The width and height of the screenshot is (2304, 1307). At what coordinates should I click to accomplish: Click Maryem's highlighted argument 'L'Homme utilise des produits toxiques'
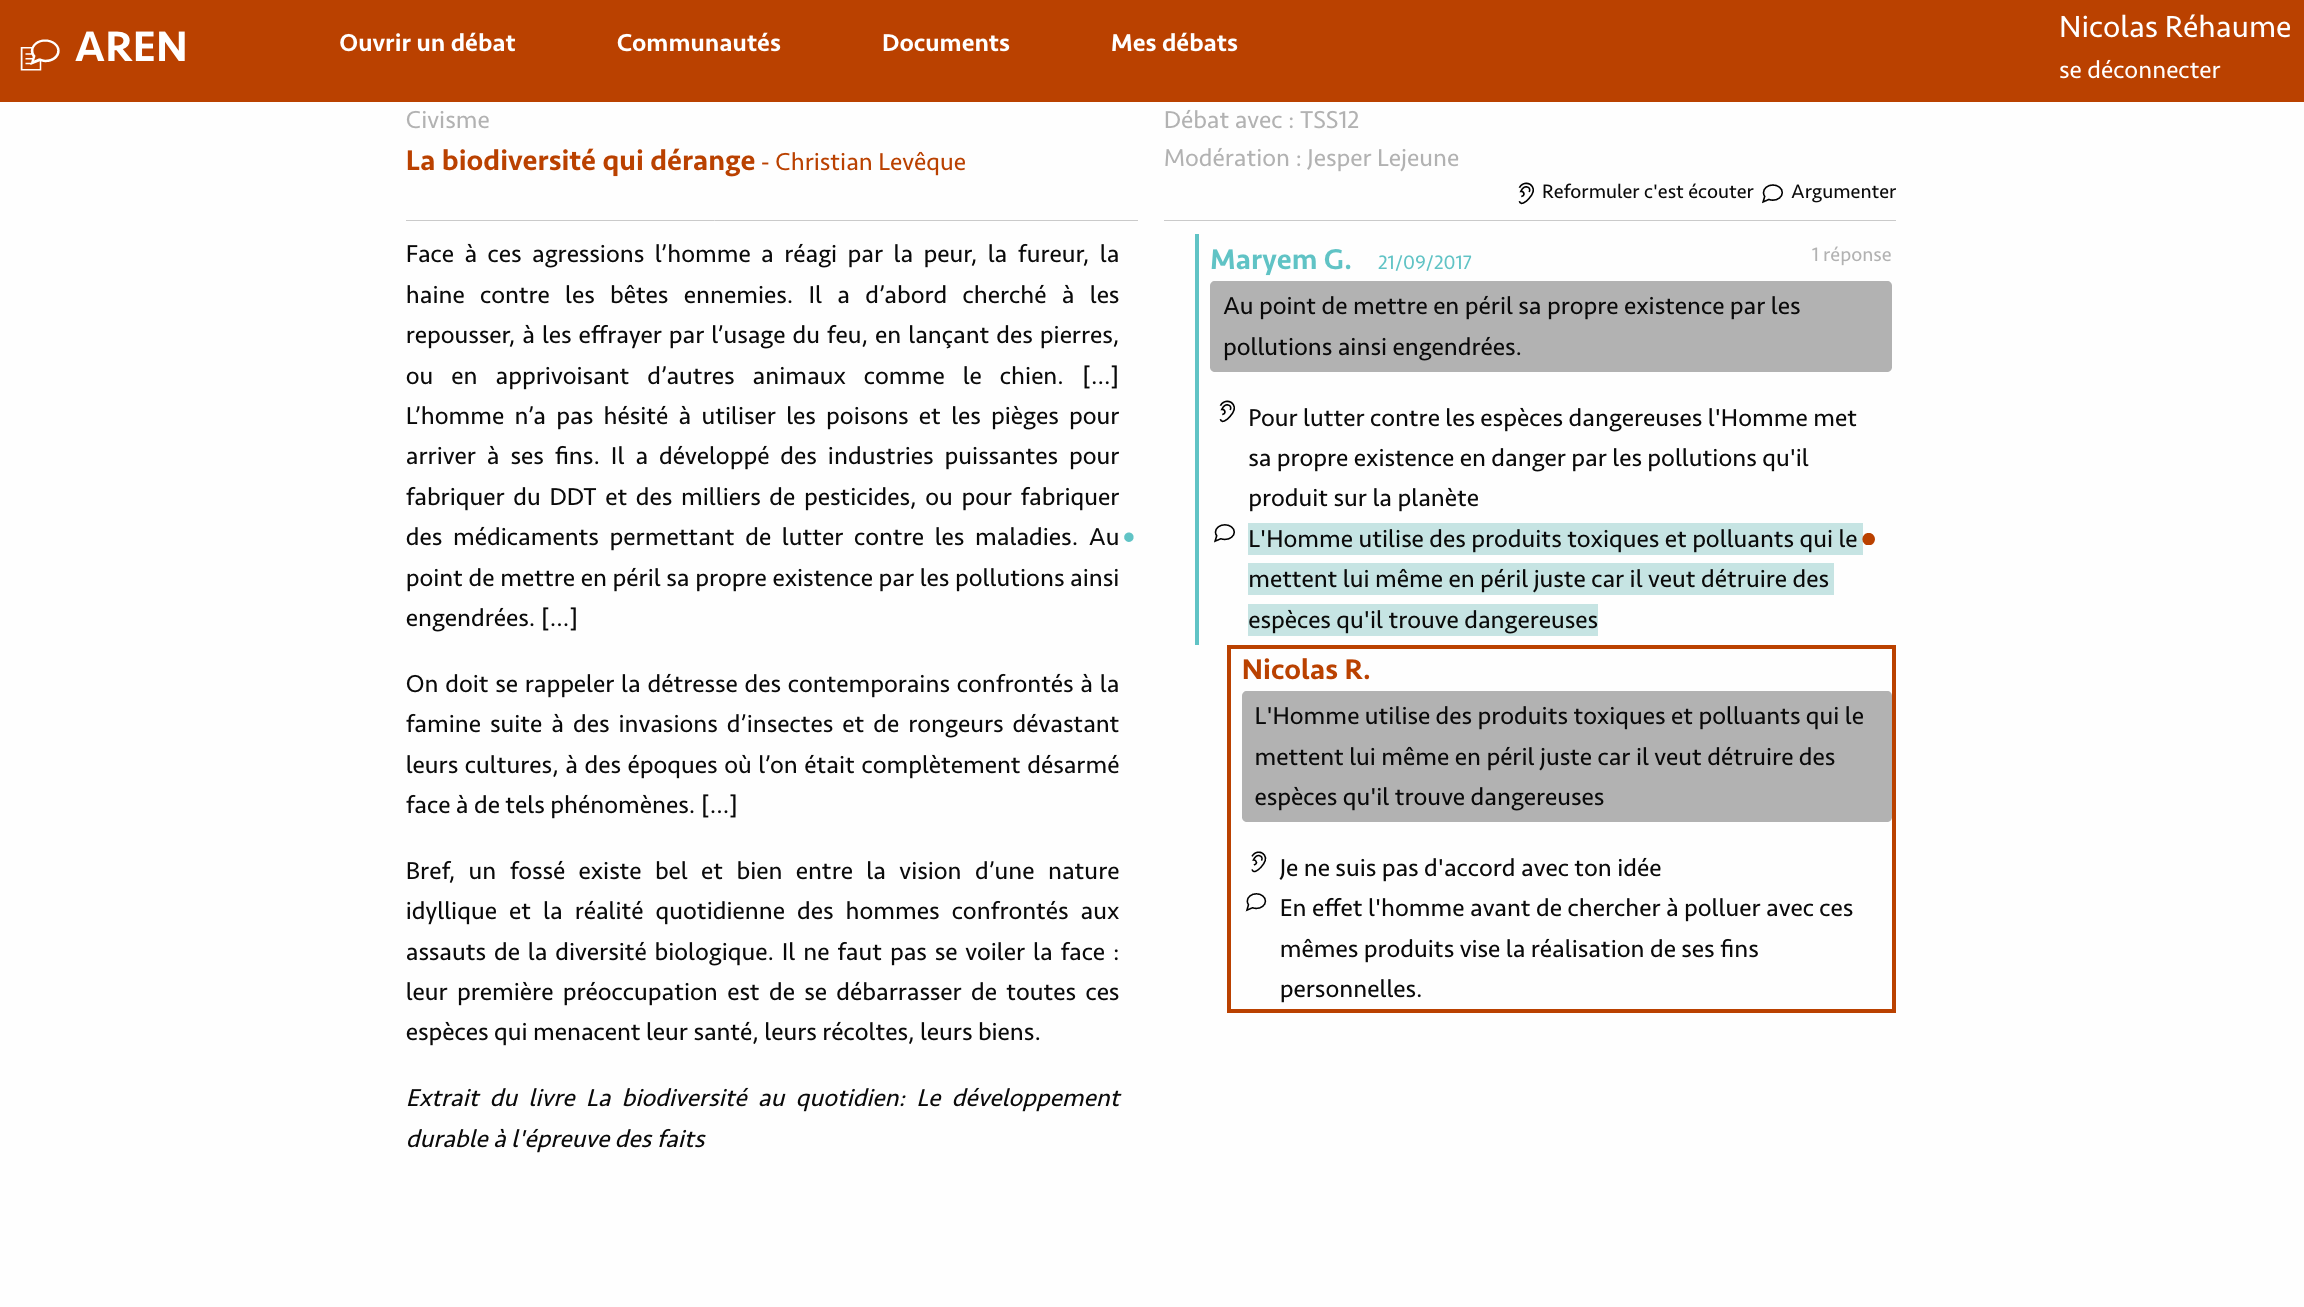[1553, 579]
